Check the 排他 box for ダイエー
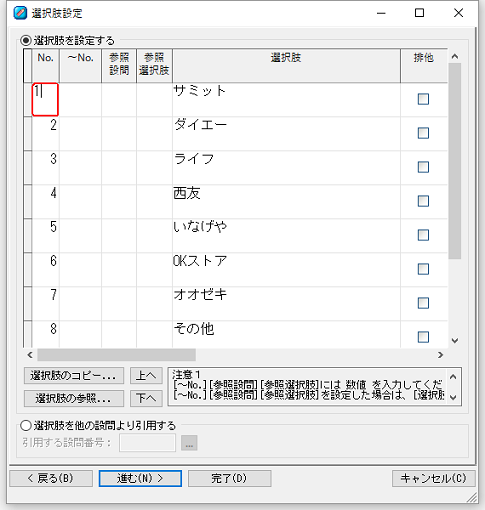Screen dimensions: 485x510 423,133
